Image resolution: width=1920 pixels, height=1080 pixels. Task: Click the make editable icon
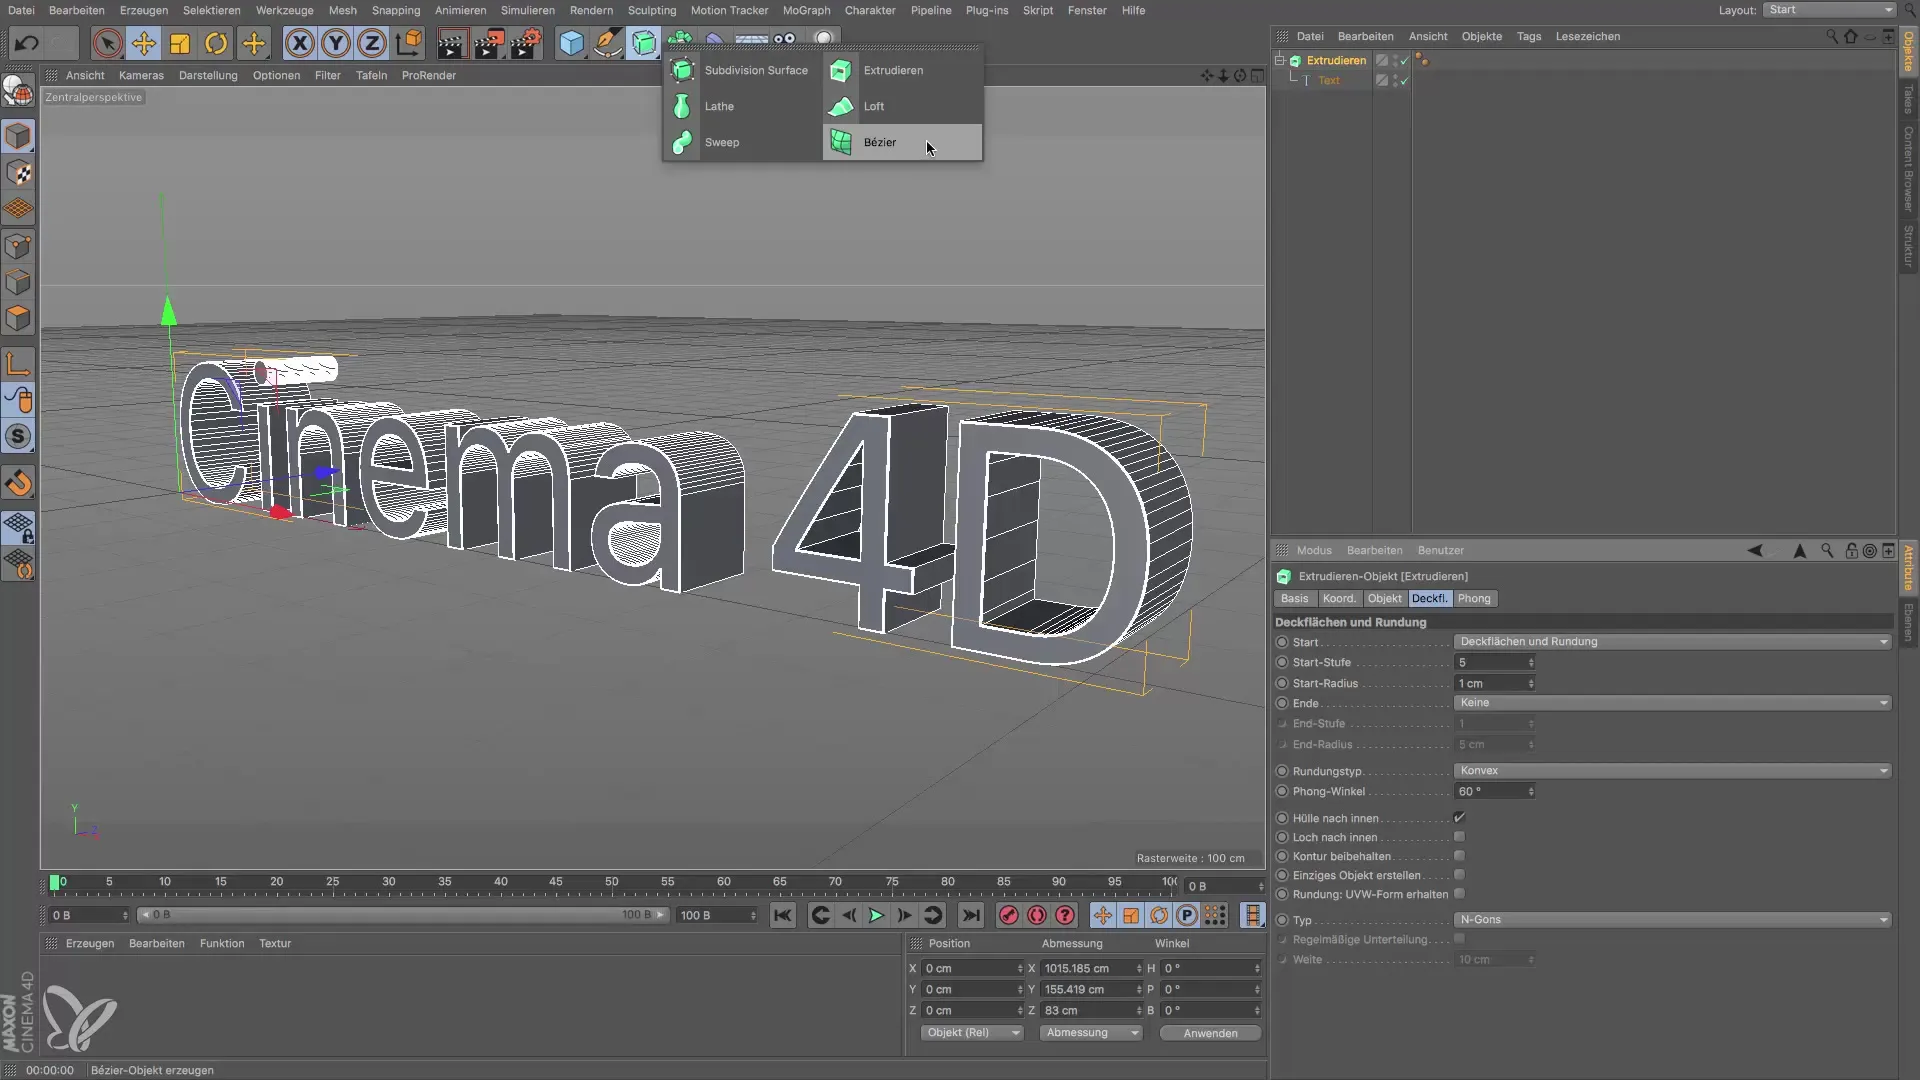point(18,92)
